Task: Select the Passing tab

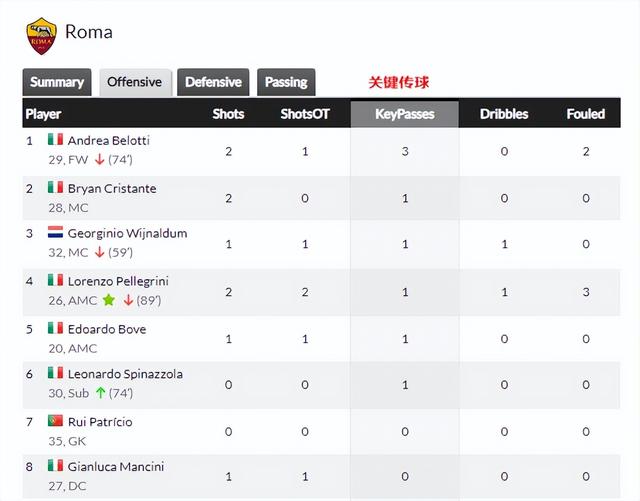Action: pyautogui.click(x=286, y=82)
